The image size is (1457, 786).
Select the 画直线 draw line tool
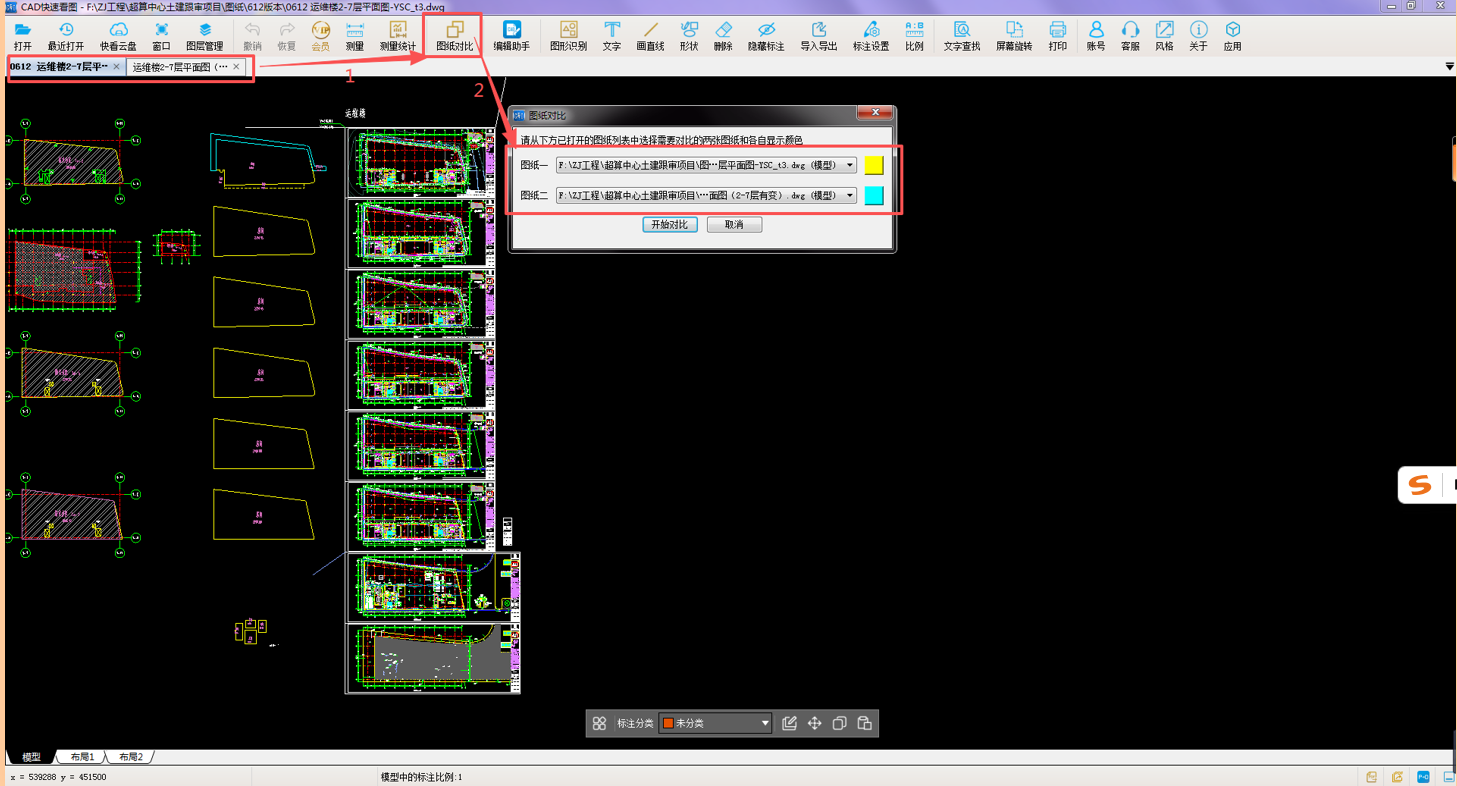click(x=650, y=36)
